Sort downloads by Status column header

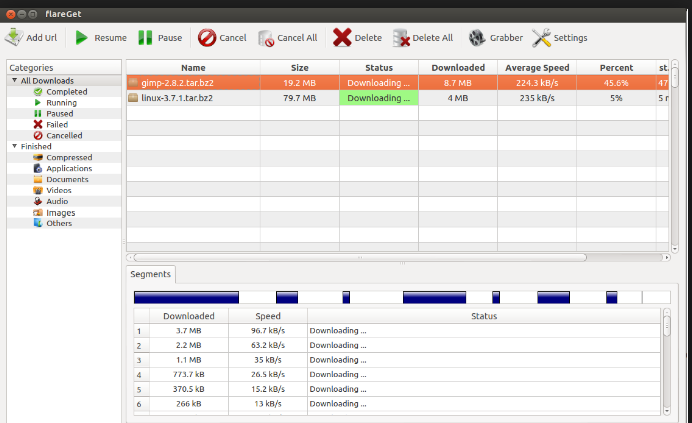[379, 68]
